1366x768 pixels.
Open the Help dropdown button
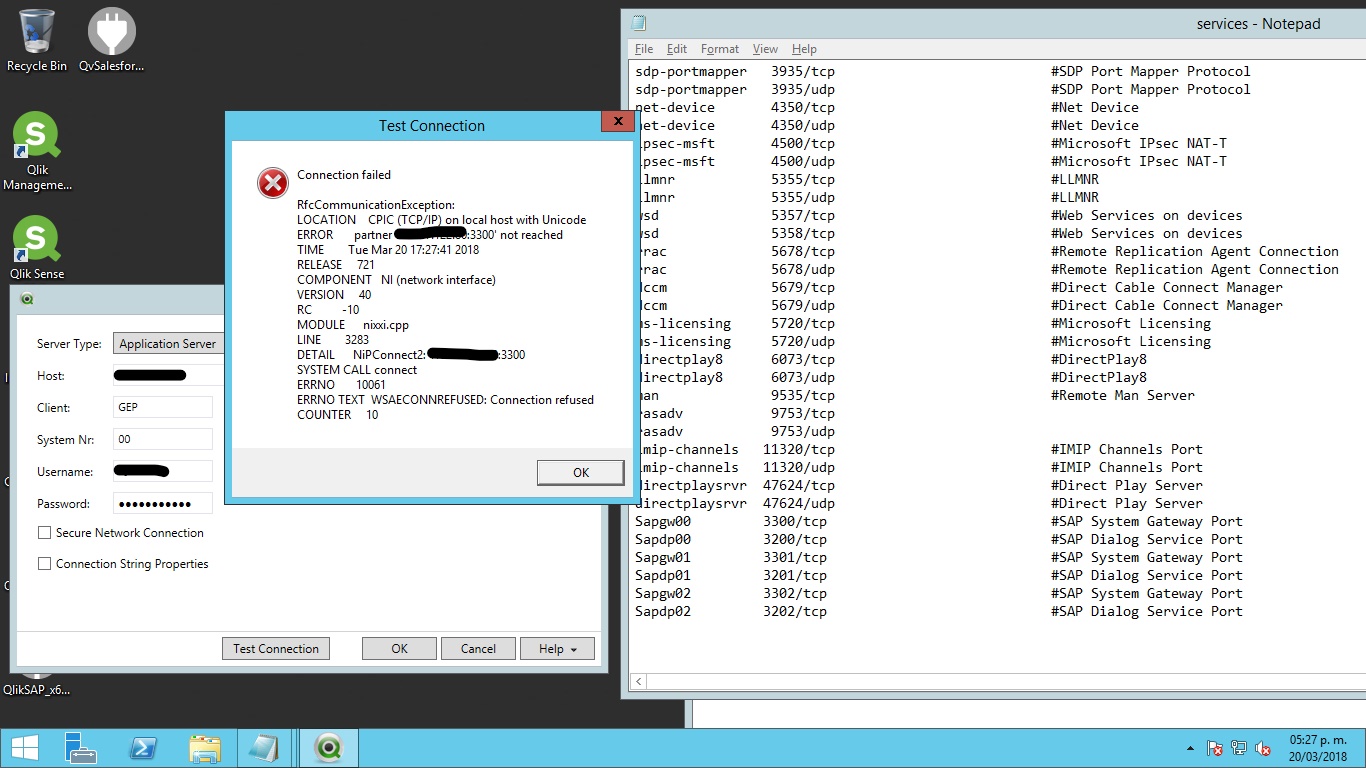tap(557, 648)
